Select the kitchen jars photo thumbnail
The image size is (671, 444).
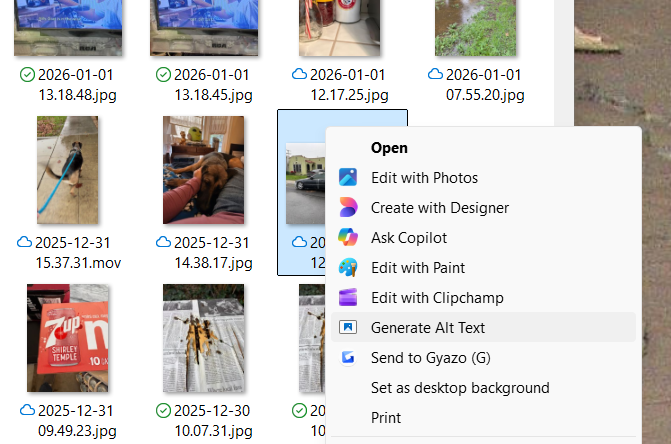339,28
